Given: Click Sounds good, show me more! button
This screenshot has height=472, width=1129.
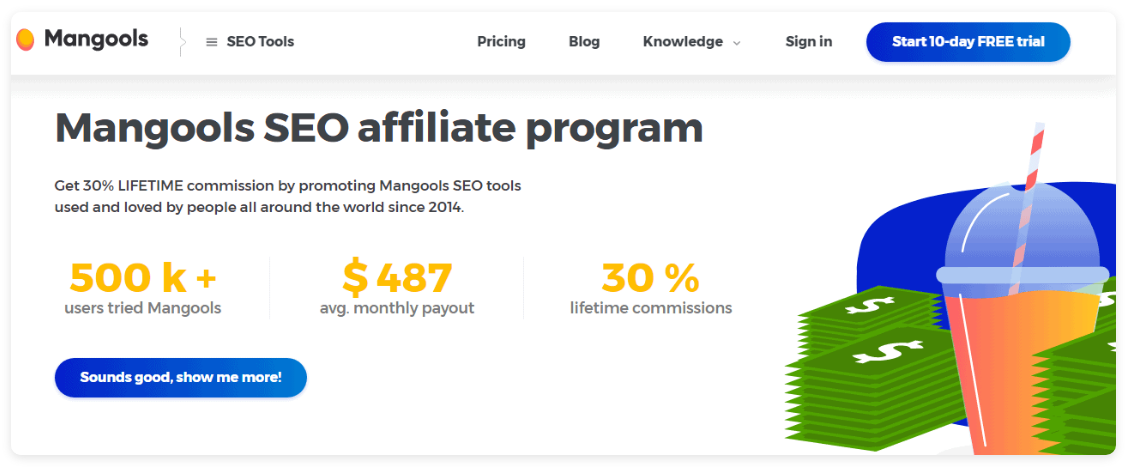Looking at the screenshot, I should [181, 378].
